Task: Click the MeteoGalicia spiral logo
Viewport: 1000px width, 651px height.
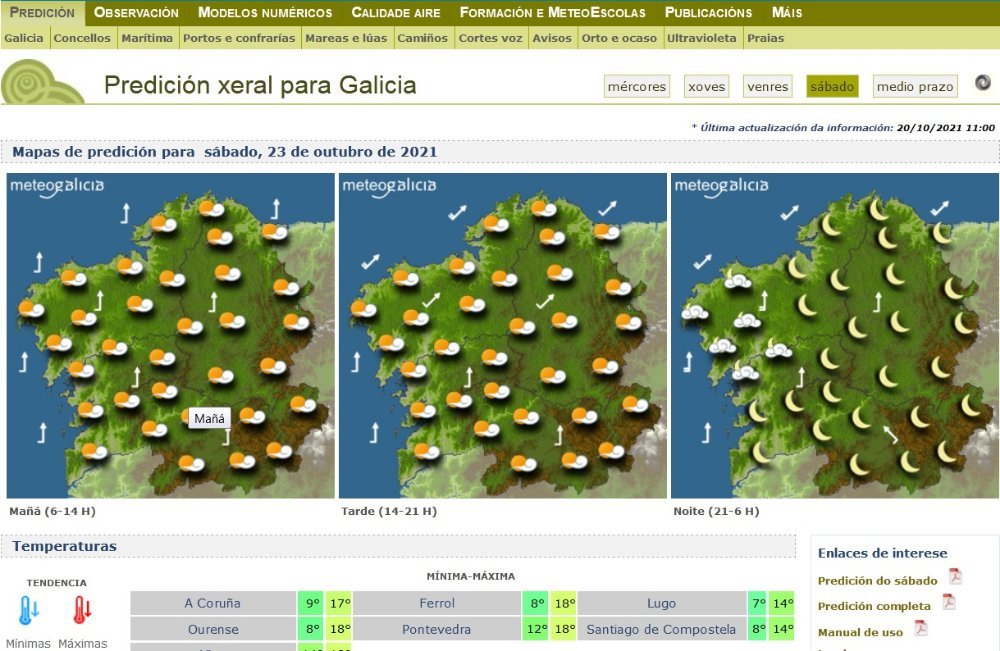Action: [x=42, y=82]
